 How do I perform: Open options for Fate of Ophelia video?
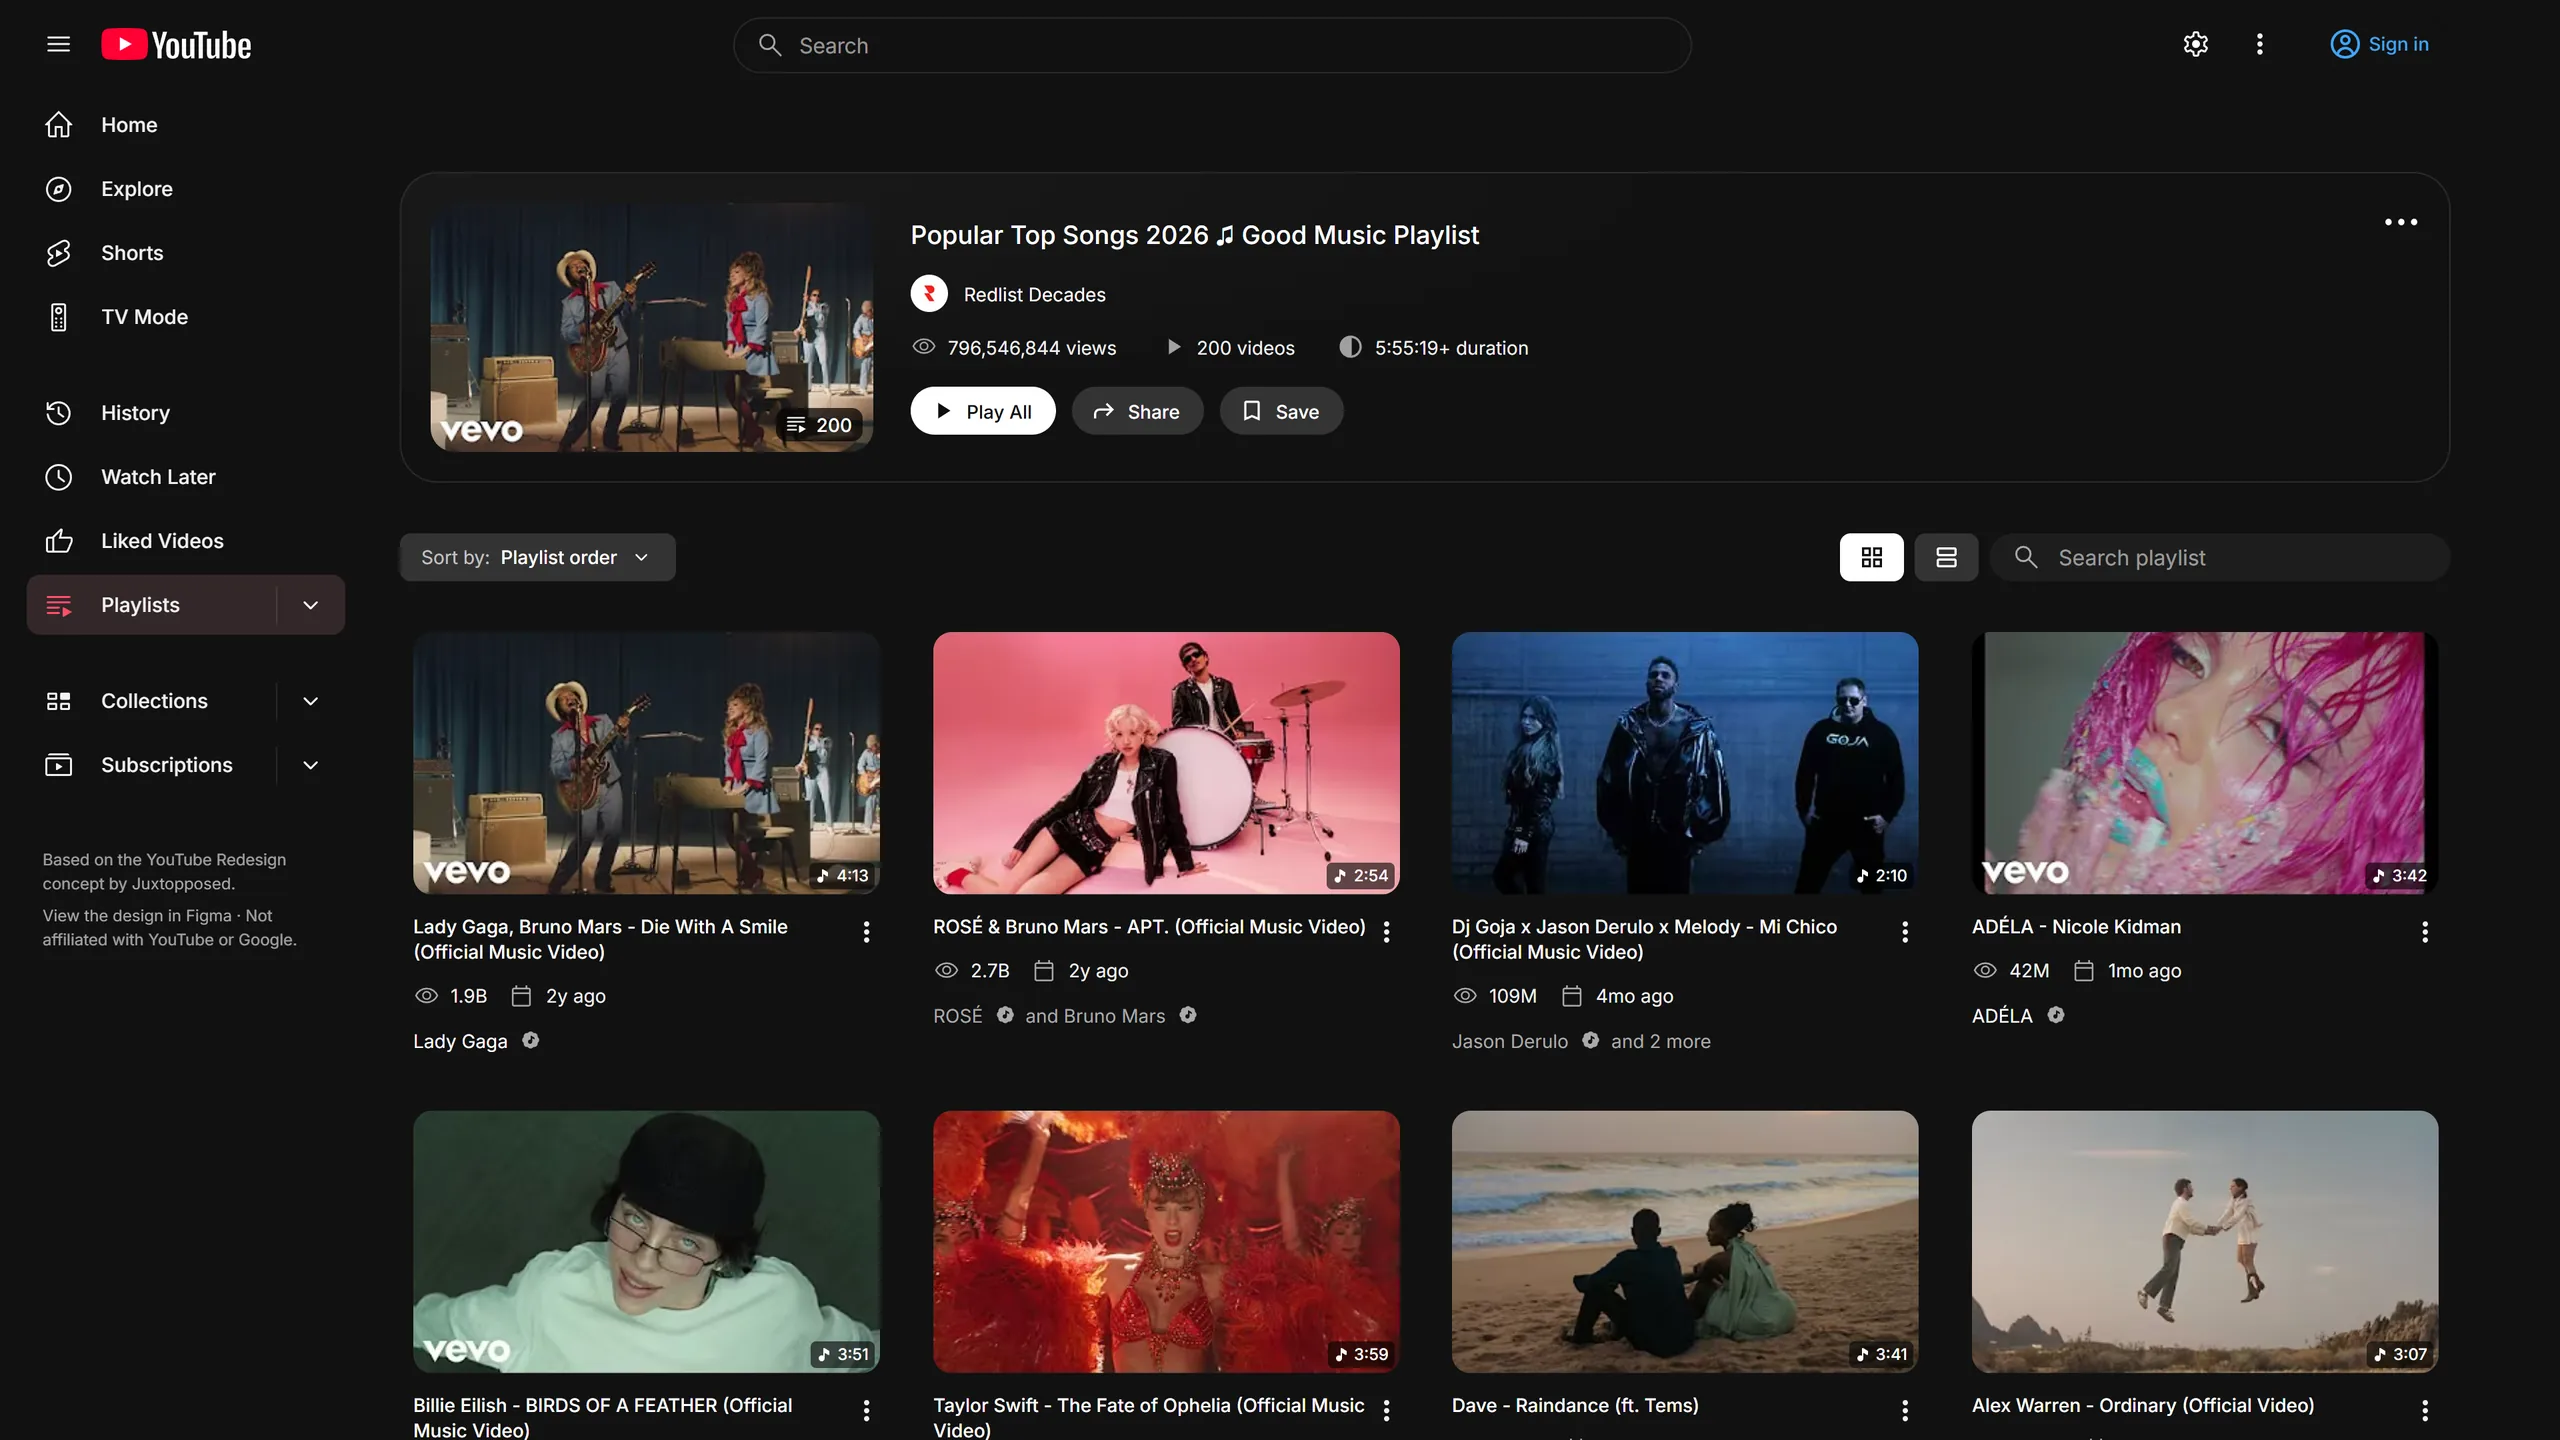(1386, 1410)
